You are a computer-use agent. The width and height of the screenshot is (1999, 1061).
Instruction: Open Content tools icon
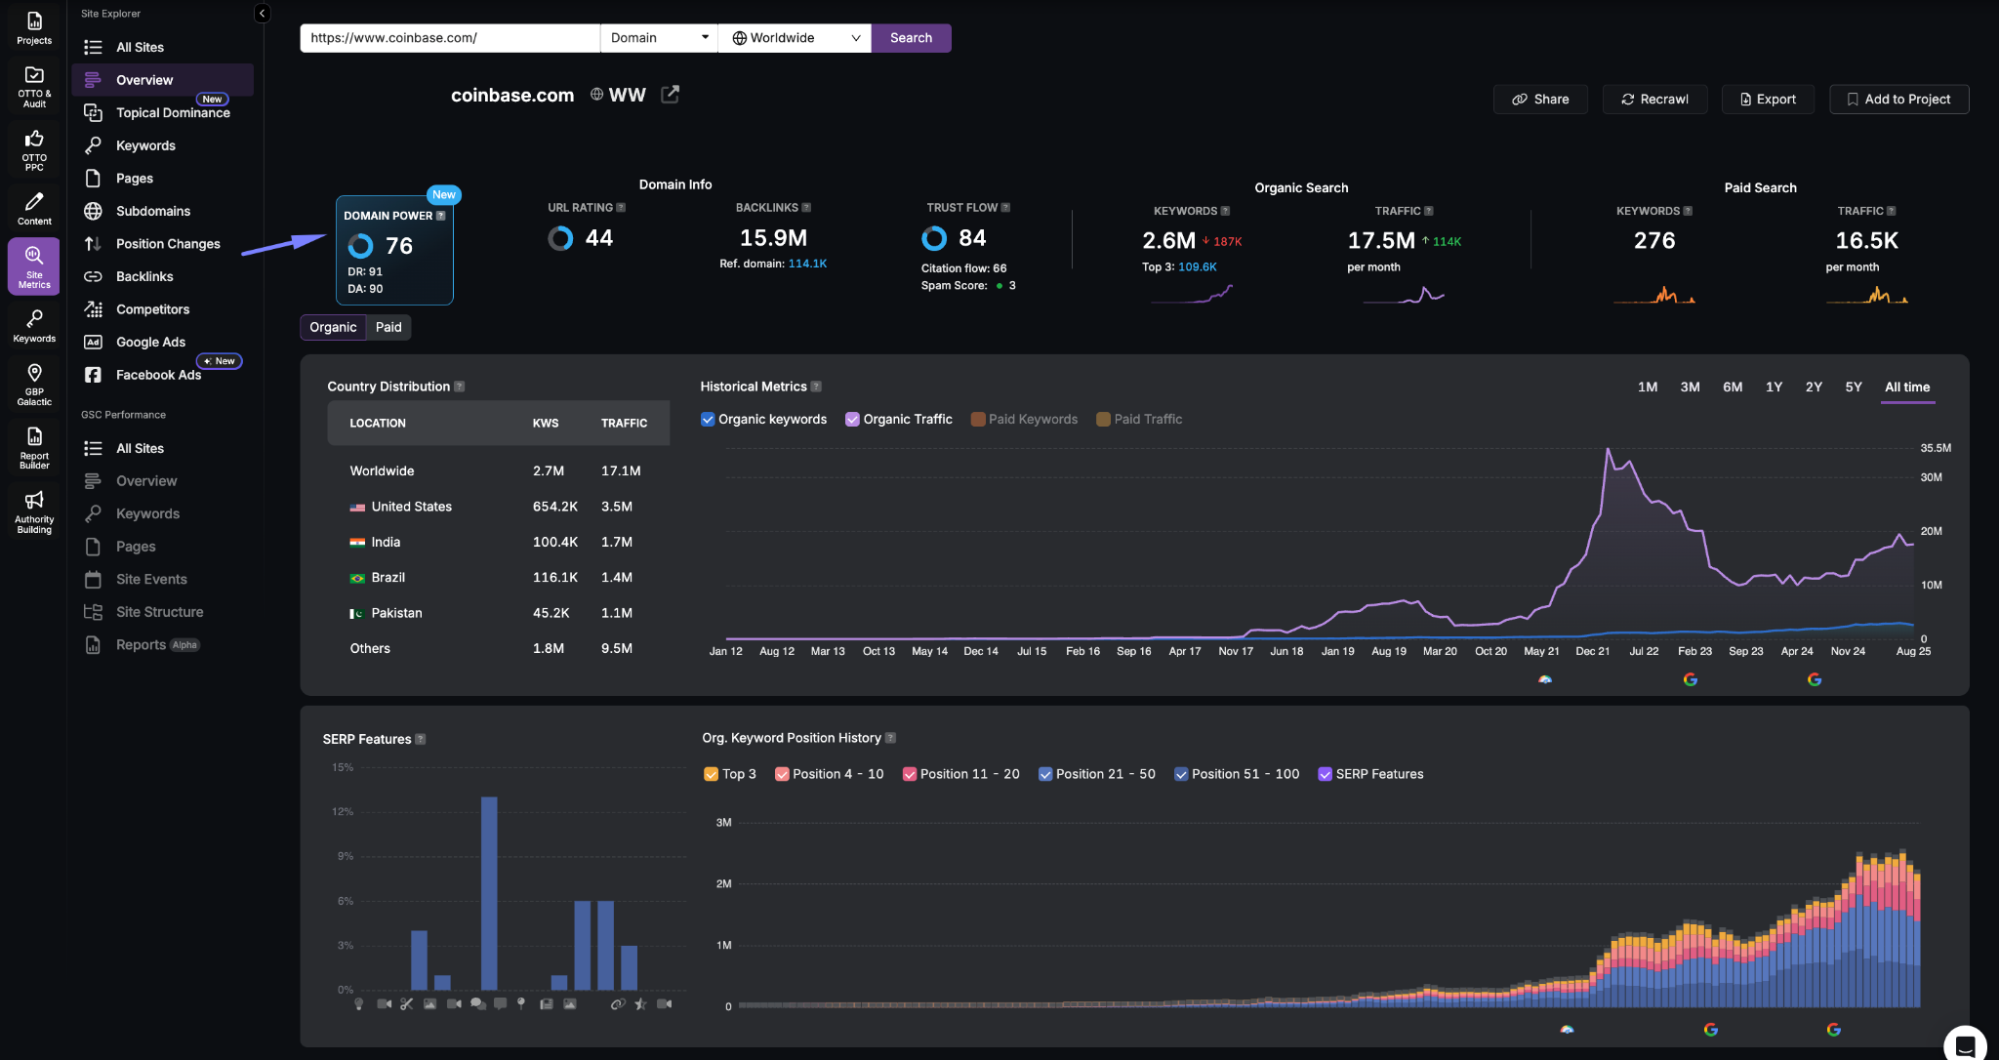click(x=34, y=209)
